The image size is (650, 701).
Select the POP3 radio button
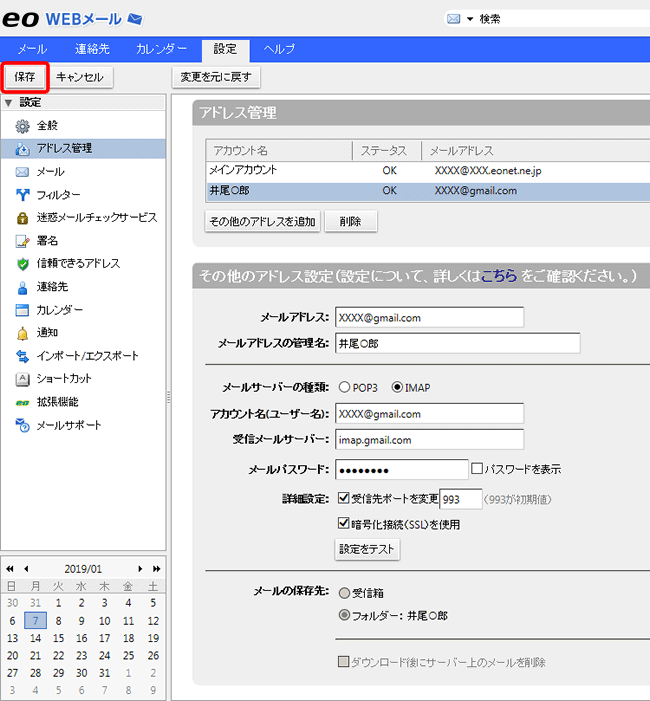pyautogui.click(x=344, y=387)
